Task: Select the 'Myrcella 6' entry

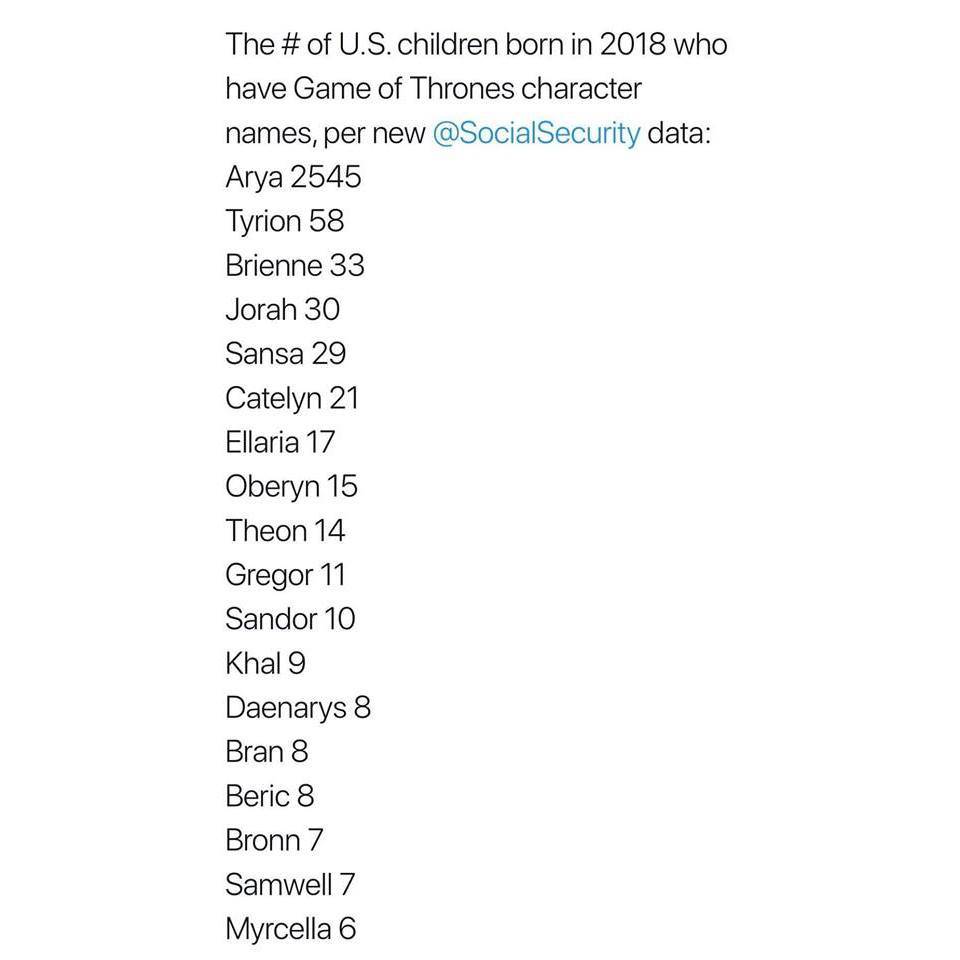Action: tap(290, 929)
